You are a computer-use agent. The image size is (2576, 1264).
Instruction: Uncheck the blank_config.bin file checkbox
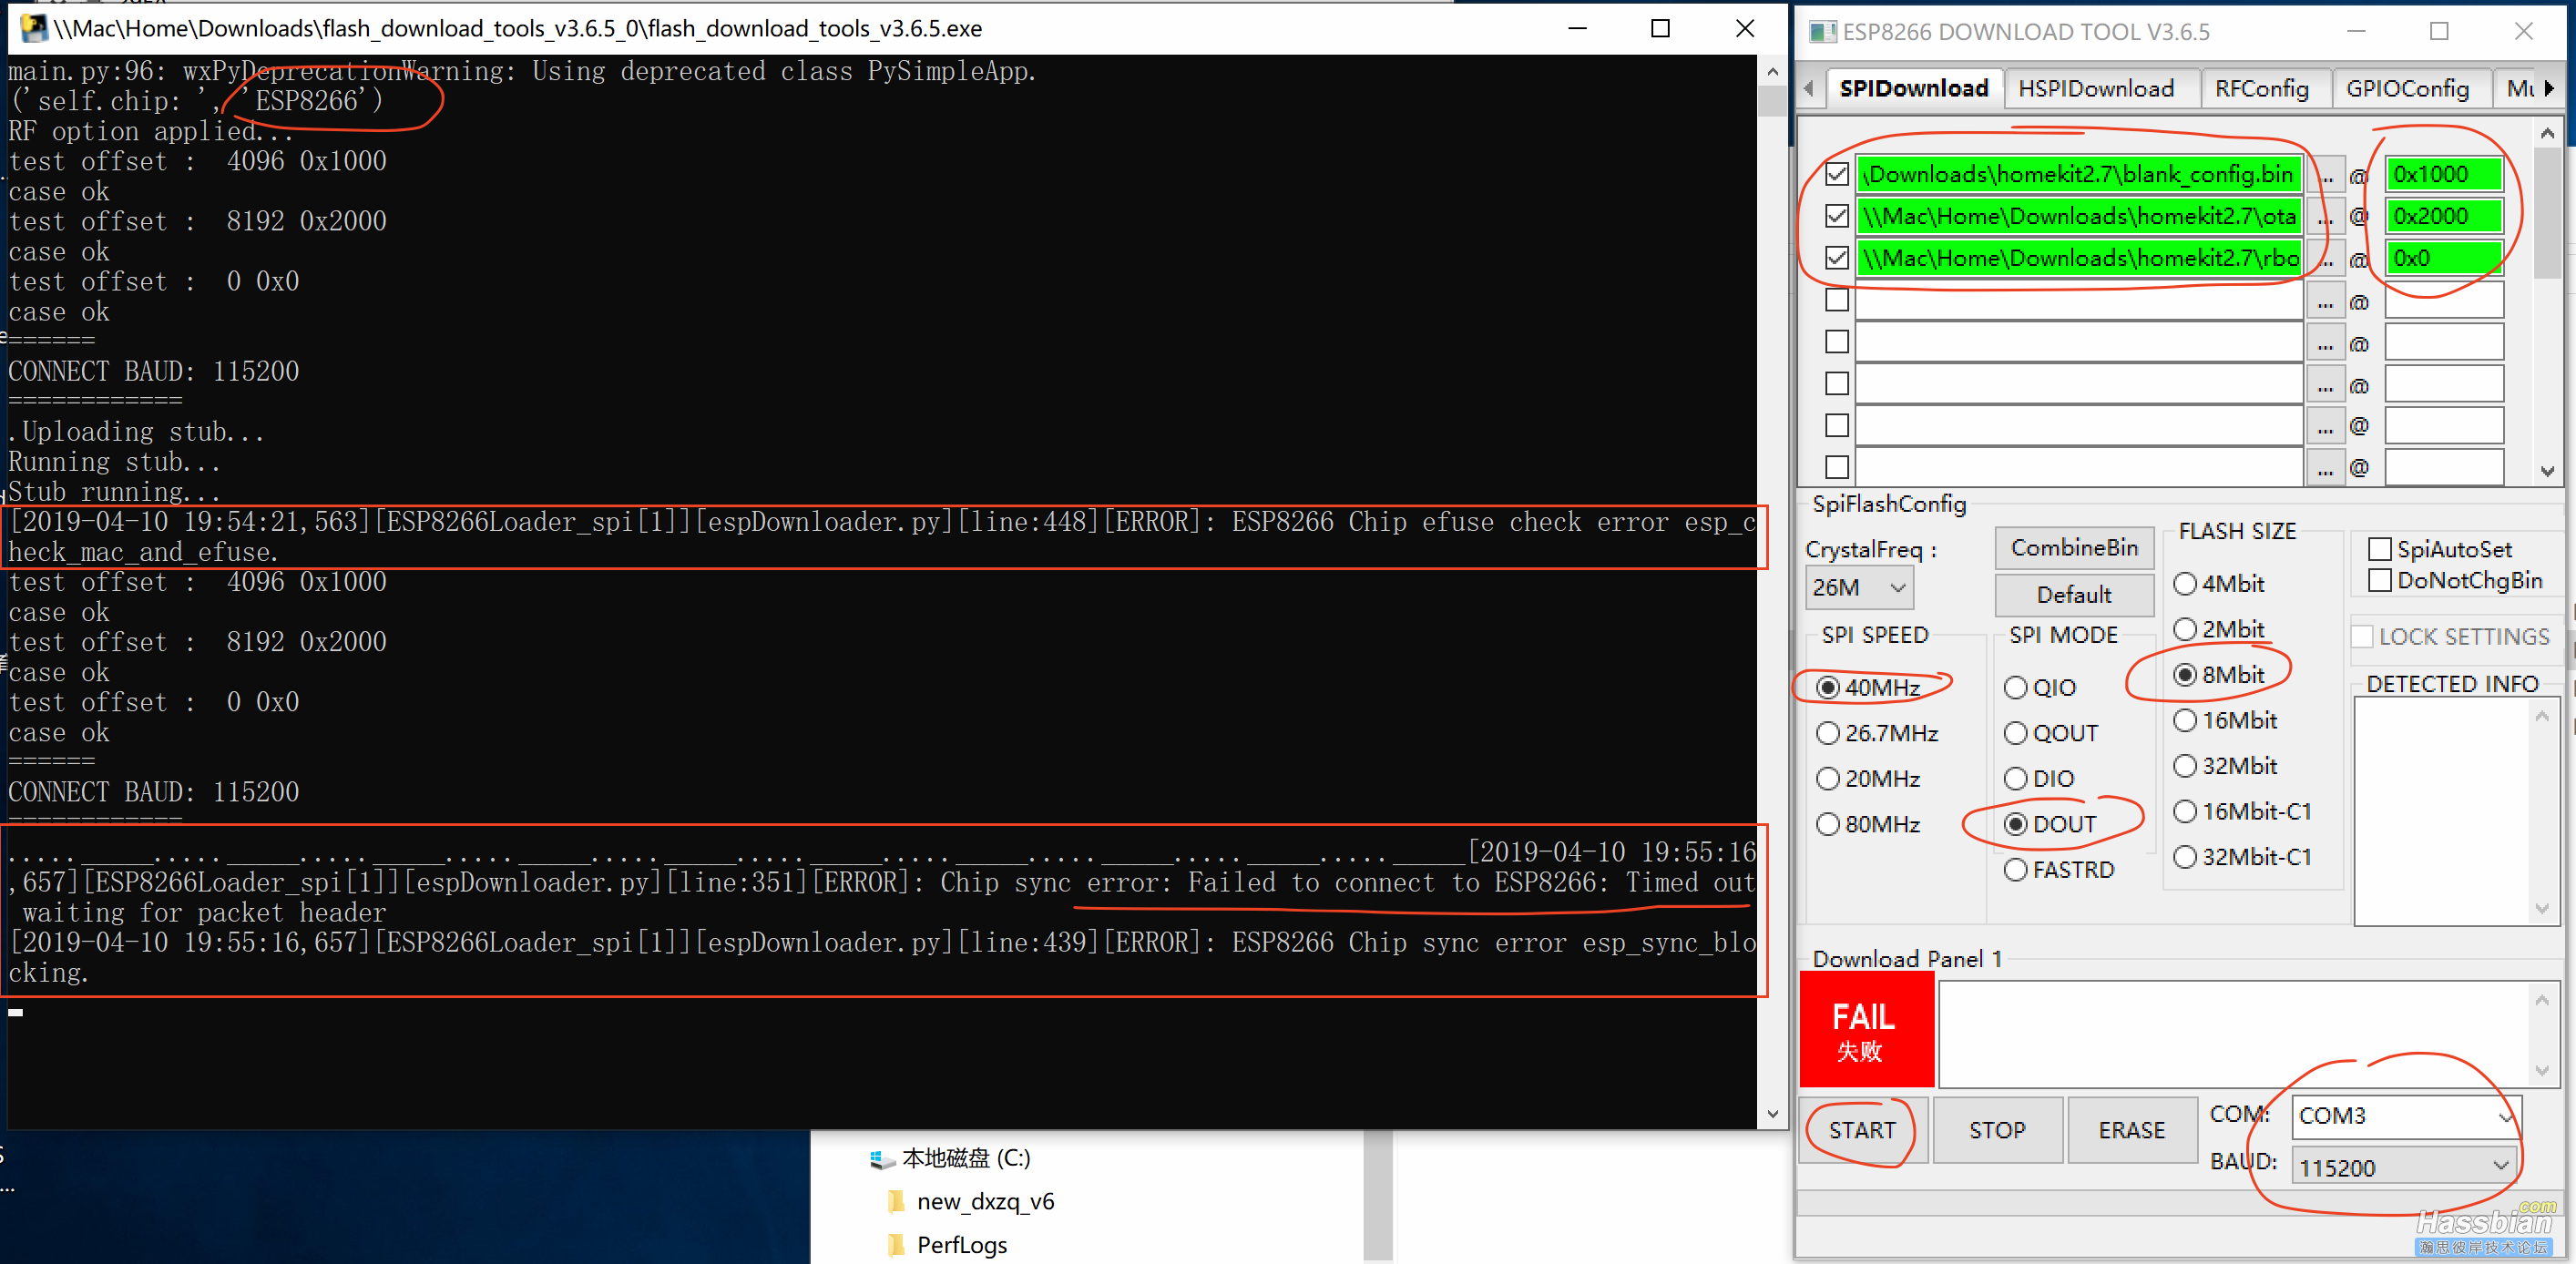1836,174
